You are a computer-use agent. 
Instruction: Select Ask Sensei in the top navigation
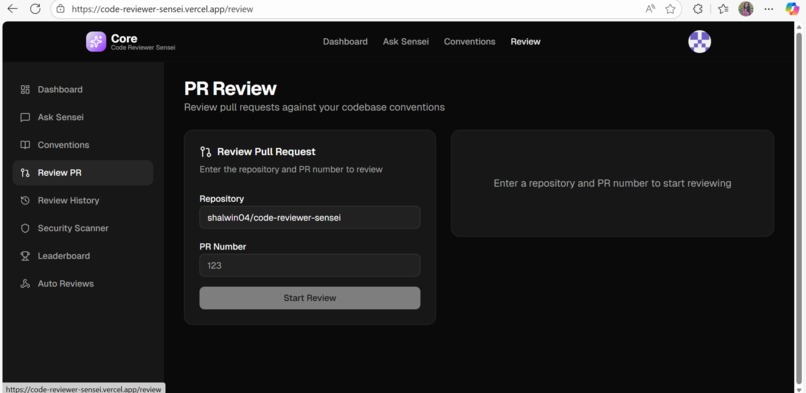point(406,42)
